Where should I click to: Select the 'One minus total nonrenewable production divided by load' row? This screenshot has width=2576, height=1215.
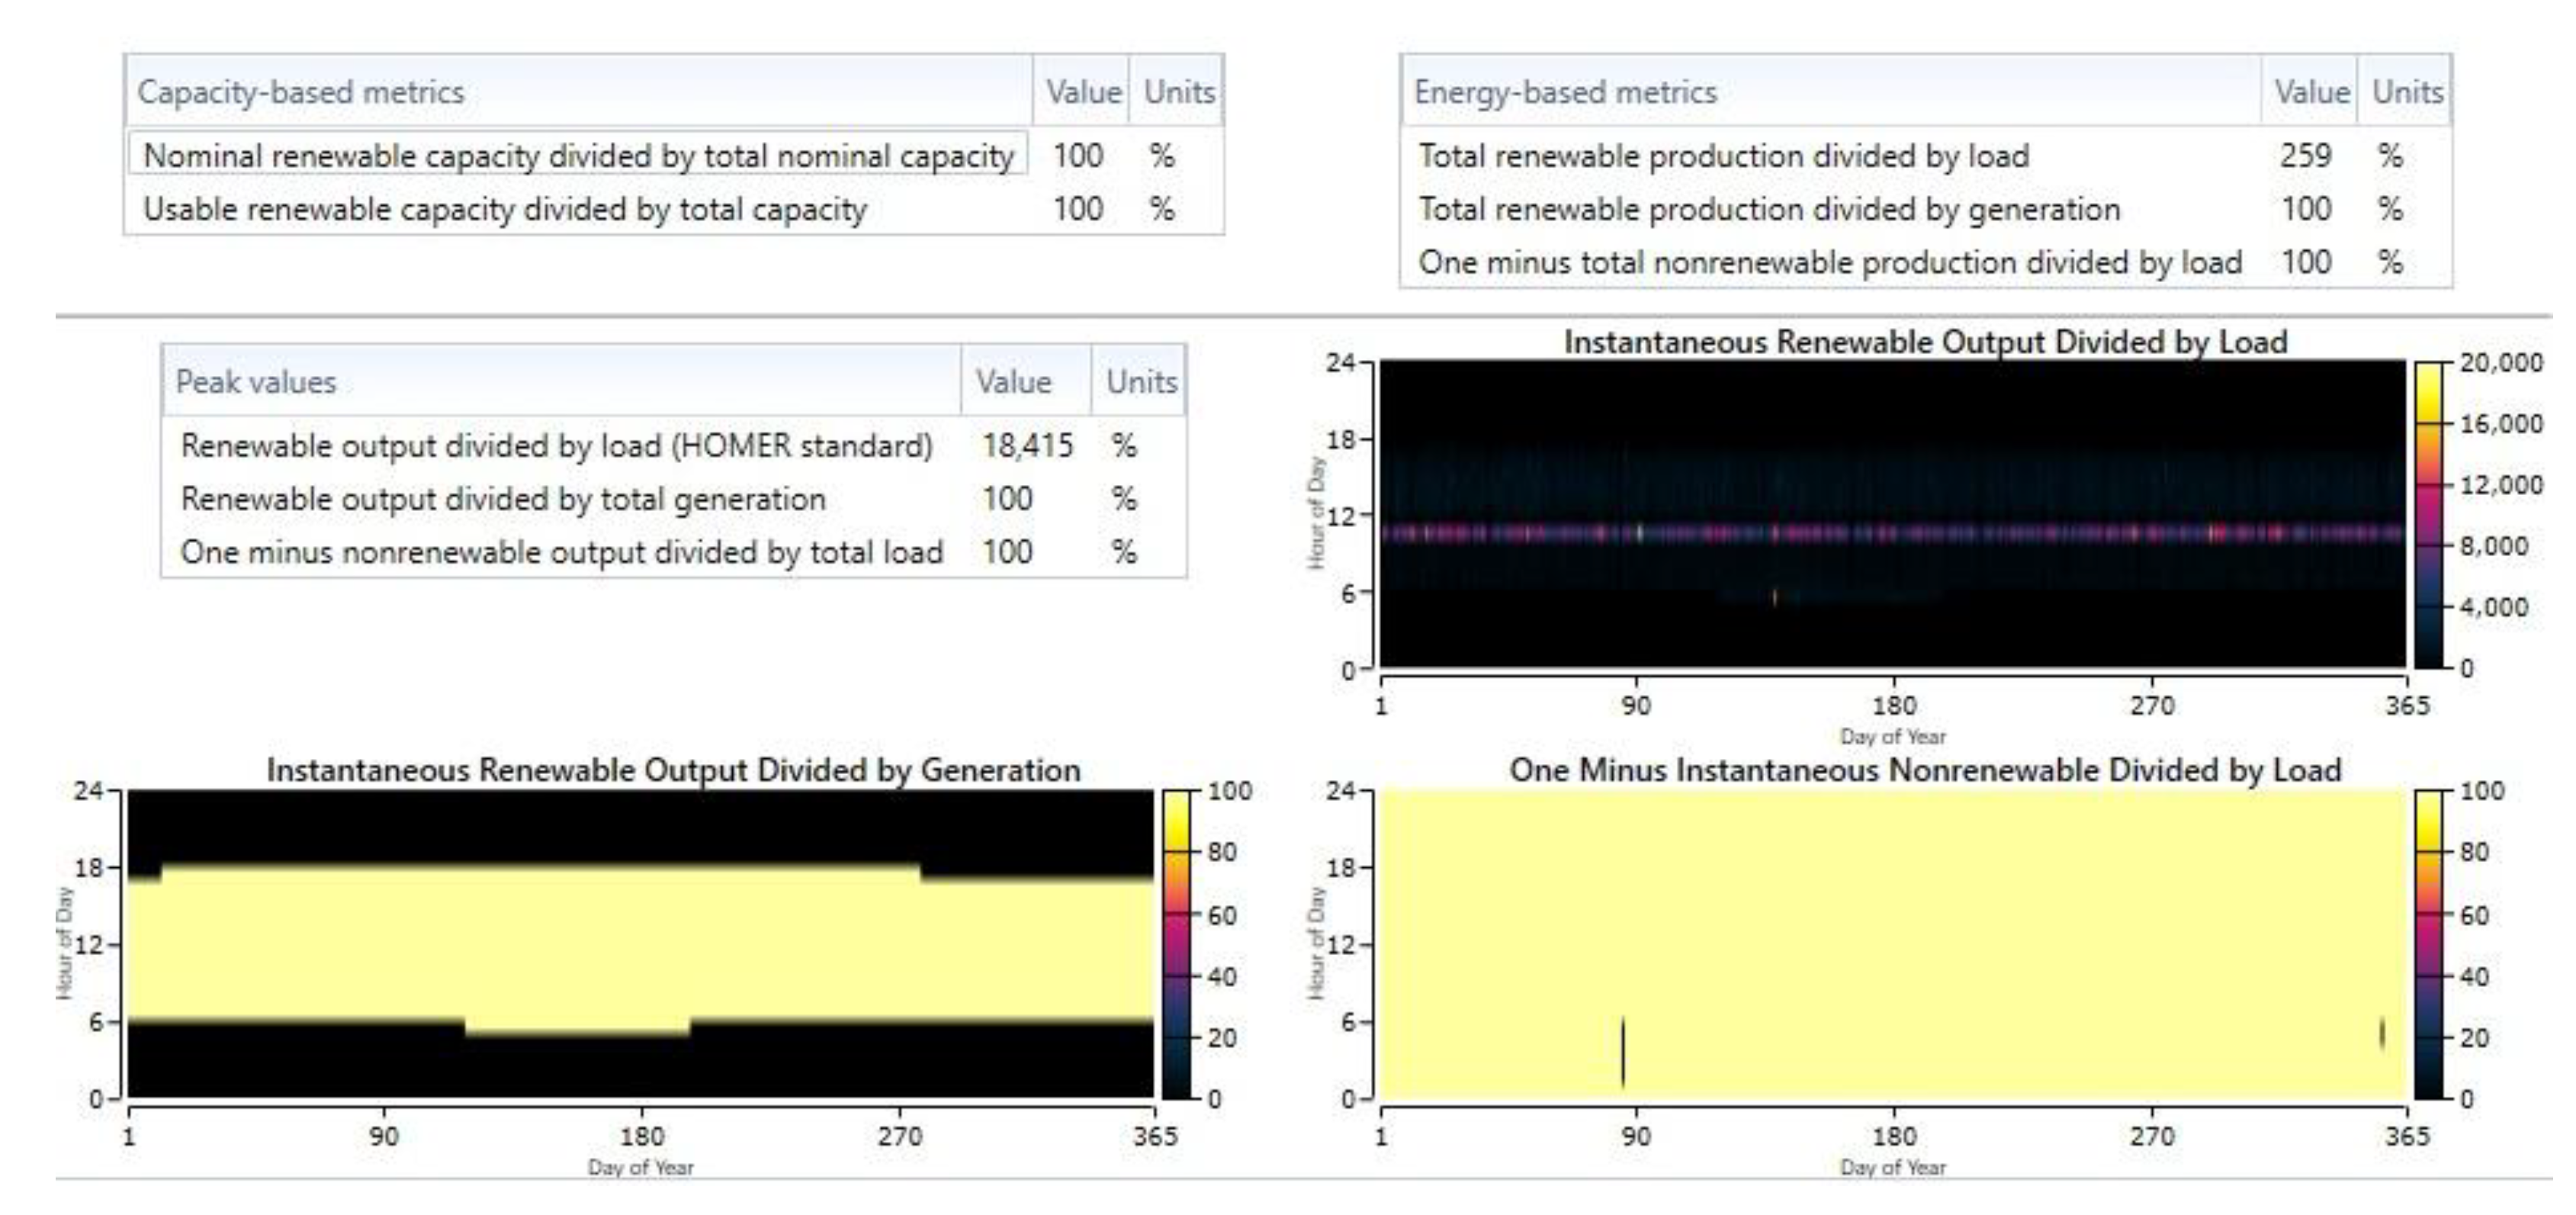pyautogui.click(x=1830, y=262)
